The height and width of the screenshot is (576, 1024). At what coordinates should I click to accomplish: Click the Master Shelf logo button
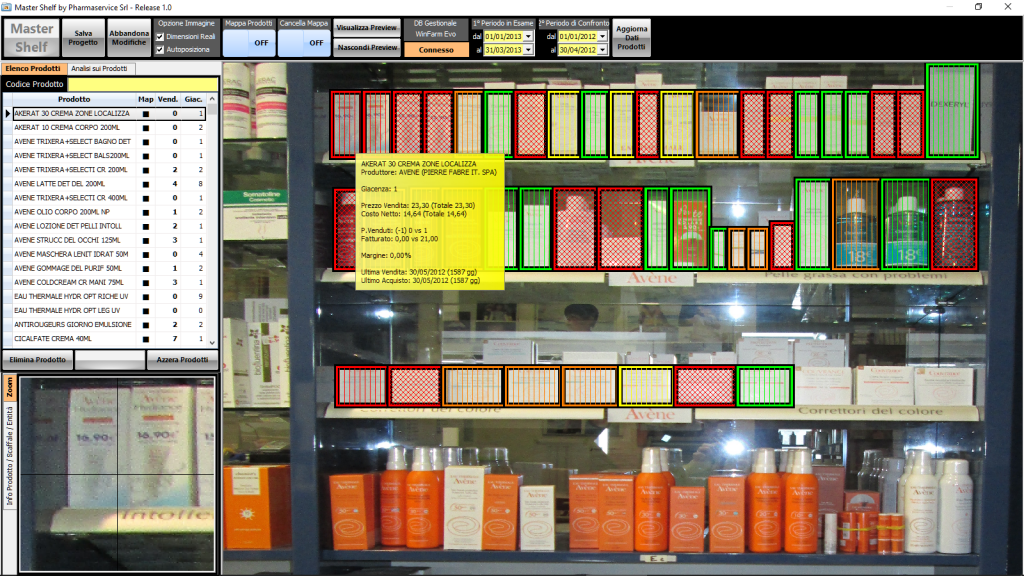click(31, 38)
